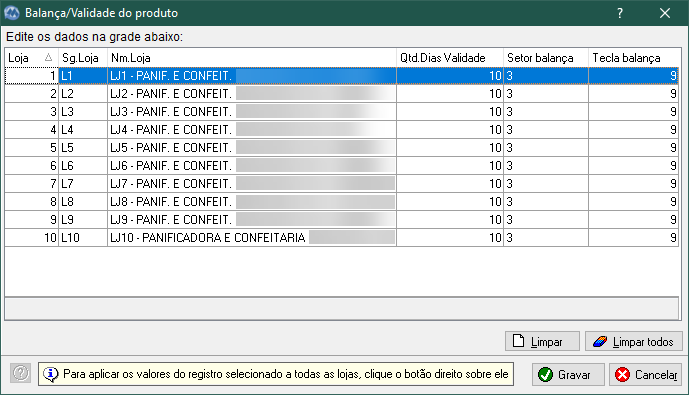Click the Gravar button
689x395 pixels.
(x=568, y=374)
